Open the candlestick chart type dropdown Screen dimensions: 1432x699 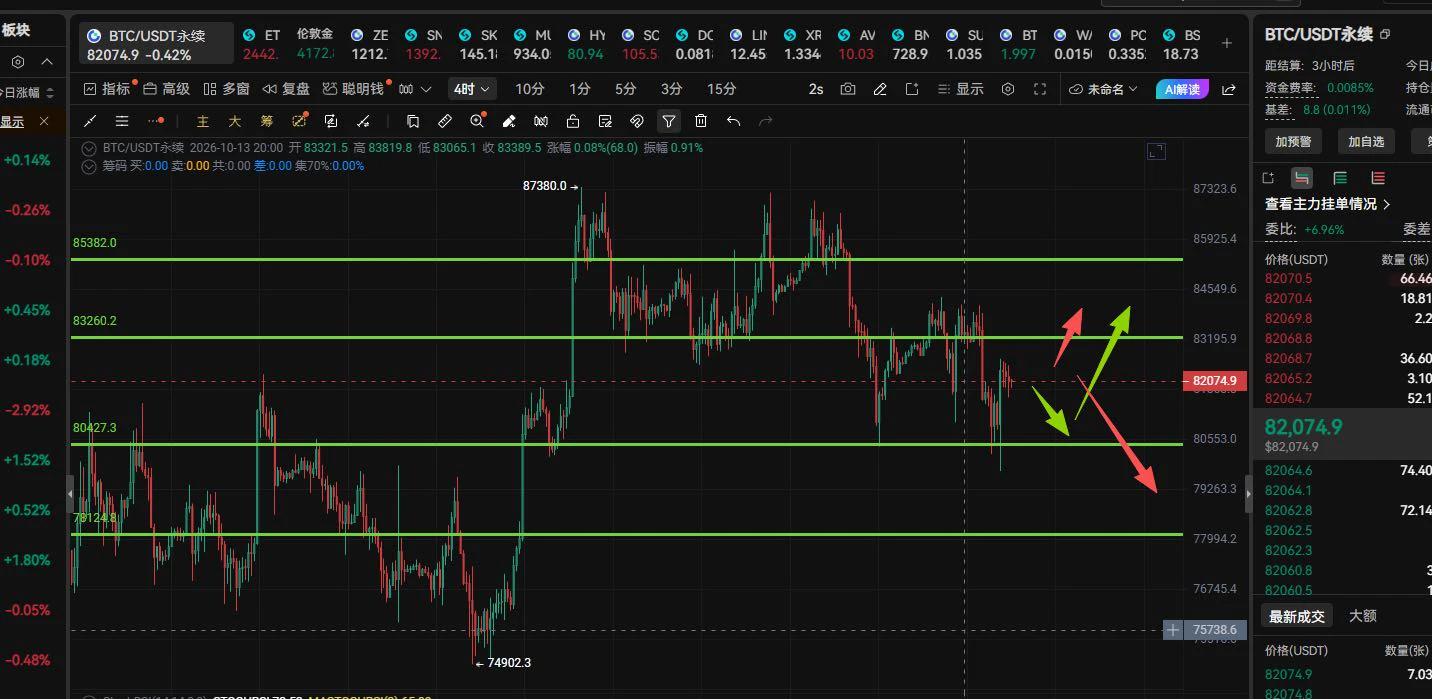point(414,89)
